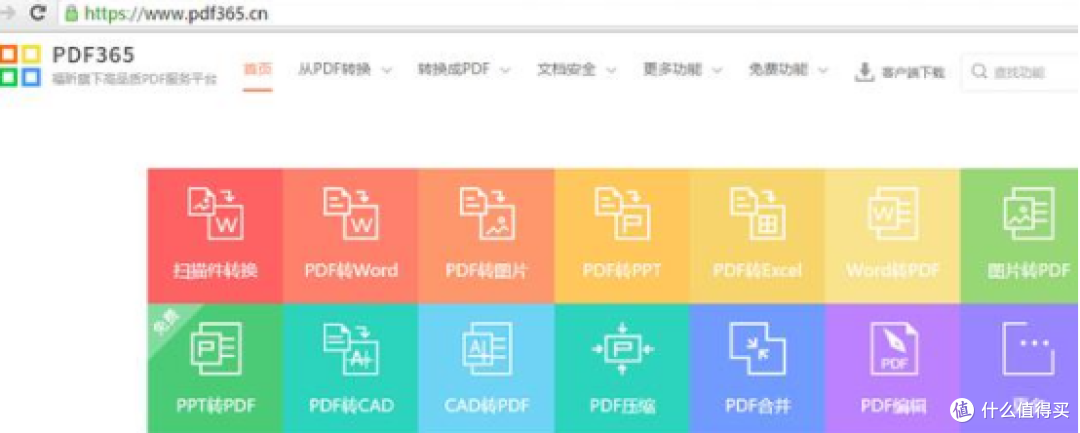1080x433 pixels.
Task: Click the PDF365 colored squares logo
Action: click(x=21, y=65)
